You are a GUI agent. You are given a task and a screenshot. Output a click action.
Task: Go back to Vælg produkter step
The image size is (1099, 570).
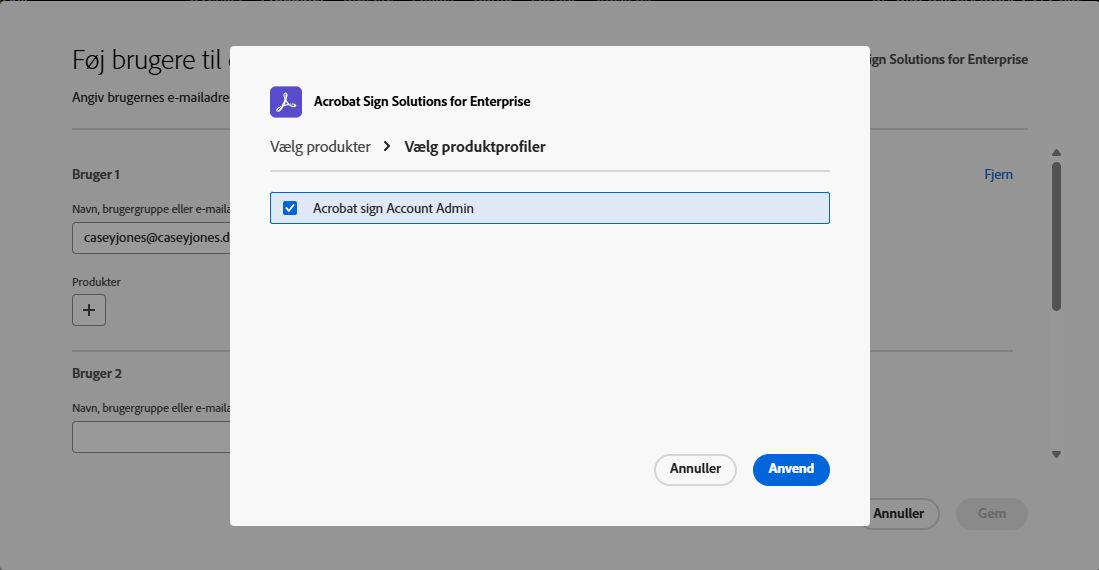pyautogui.click(x=320, y=147)
